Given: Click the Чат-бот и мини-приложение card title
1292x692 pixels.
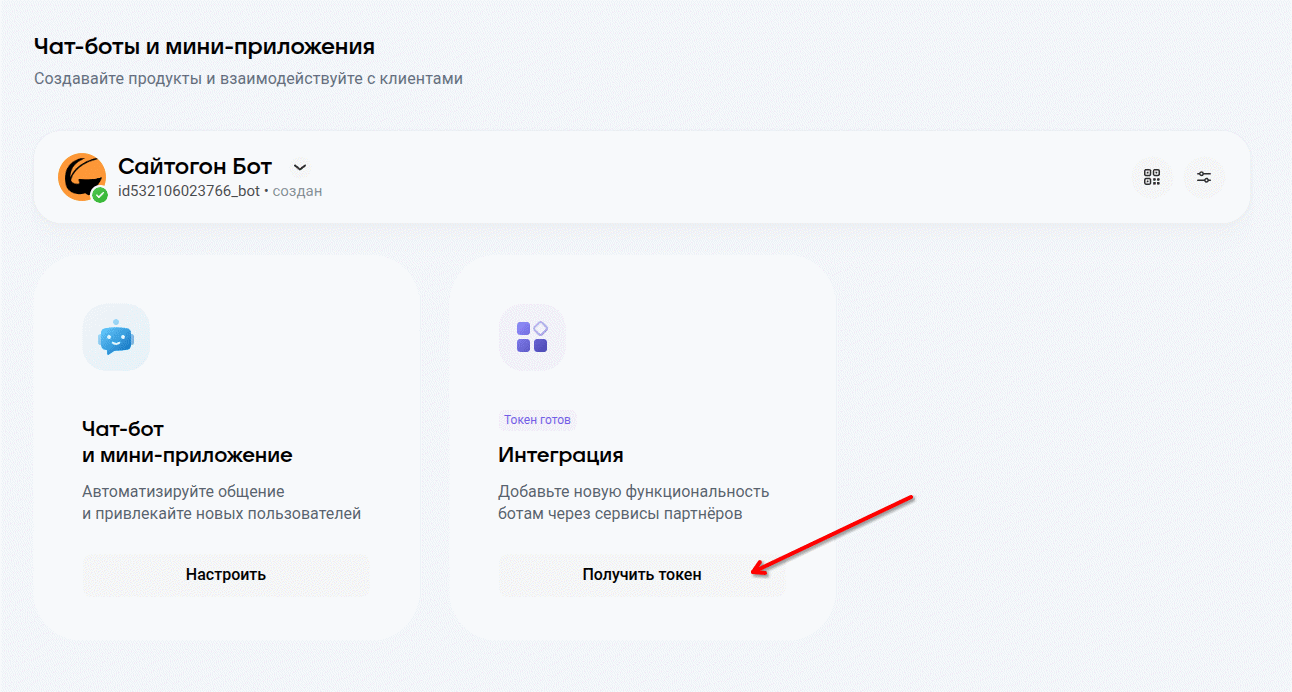Looking at the screenshot, I should click(x=187, y=442).
